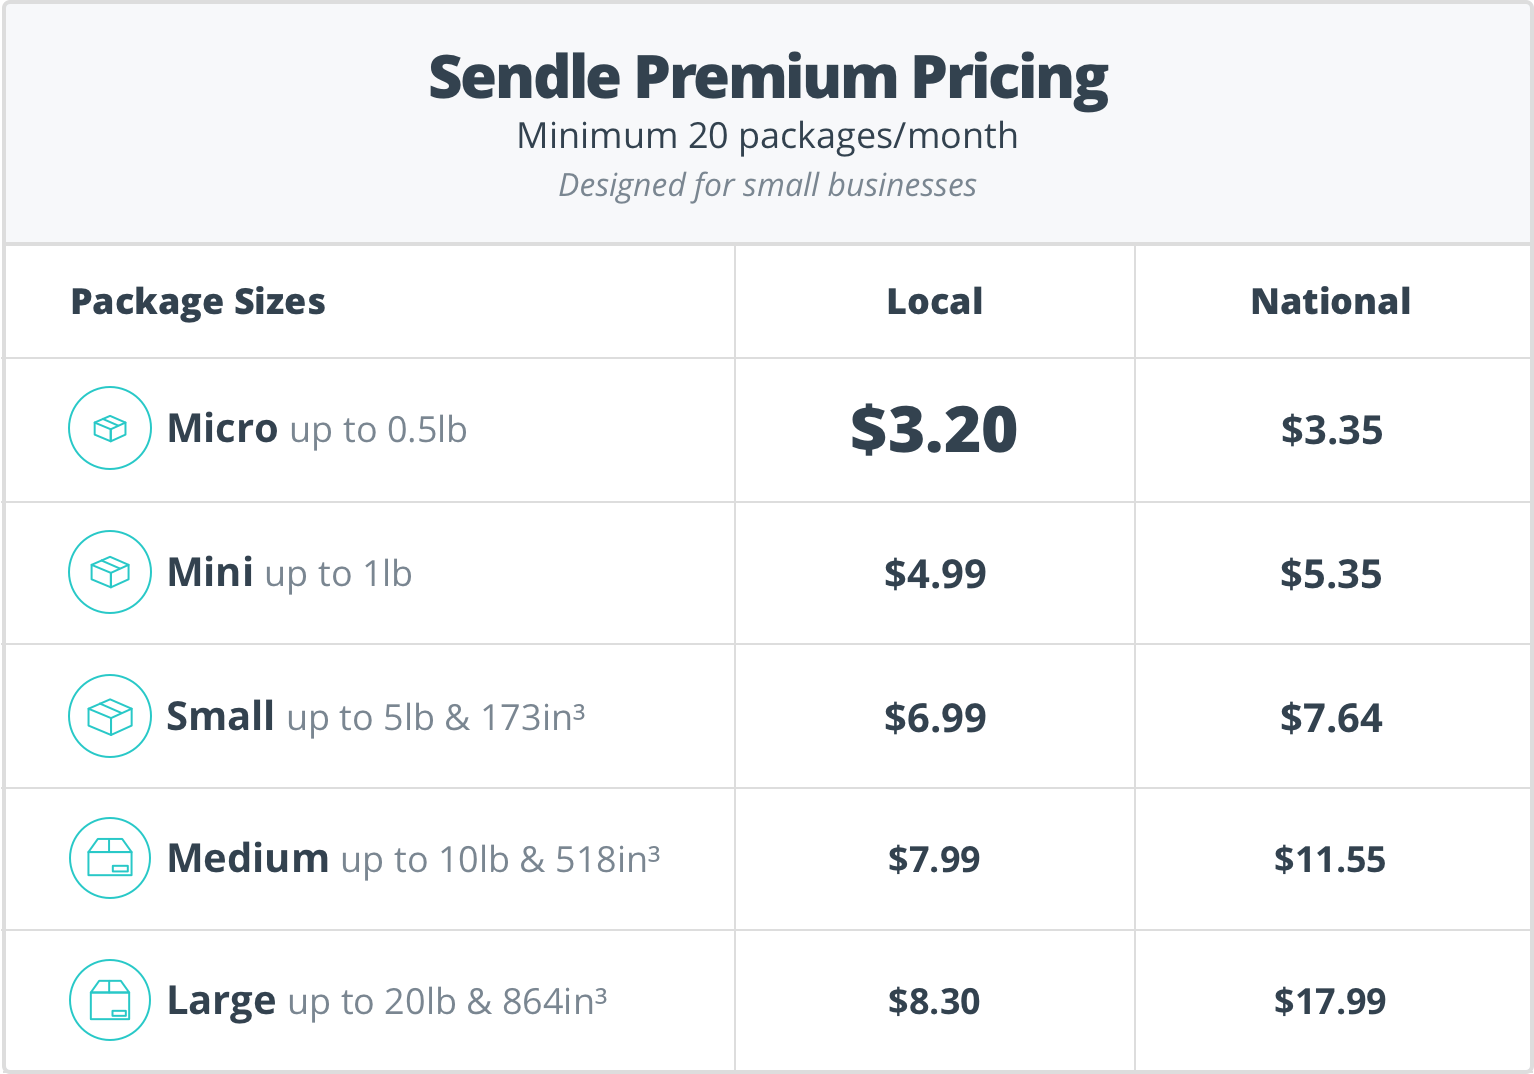
Task: Click the $3.20 Micro local price
Action: pyautogui.click(x=934, y=430)
